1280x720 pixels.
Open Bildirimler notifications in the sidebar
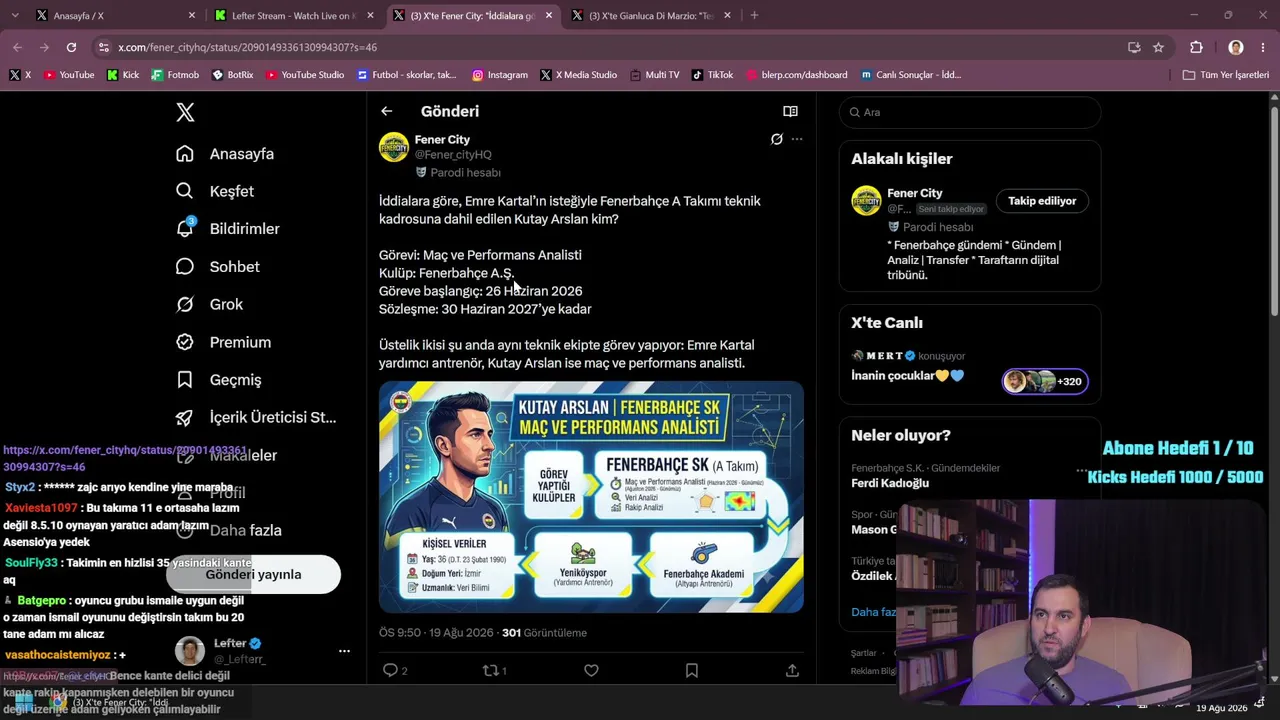click(228, 229)
